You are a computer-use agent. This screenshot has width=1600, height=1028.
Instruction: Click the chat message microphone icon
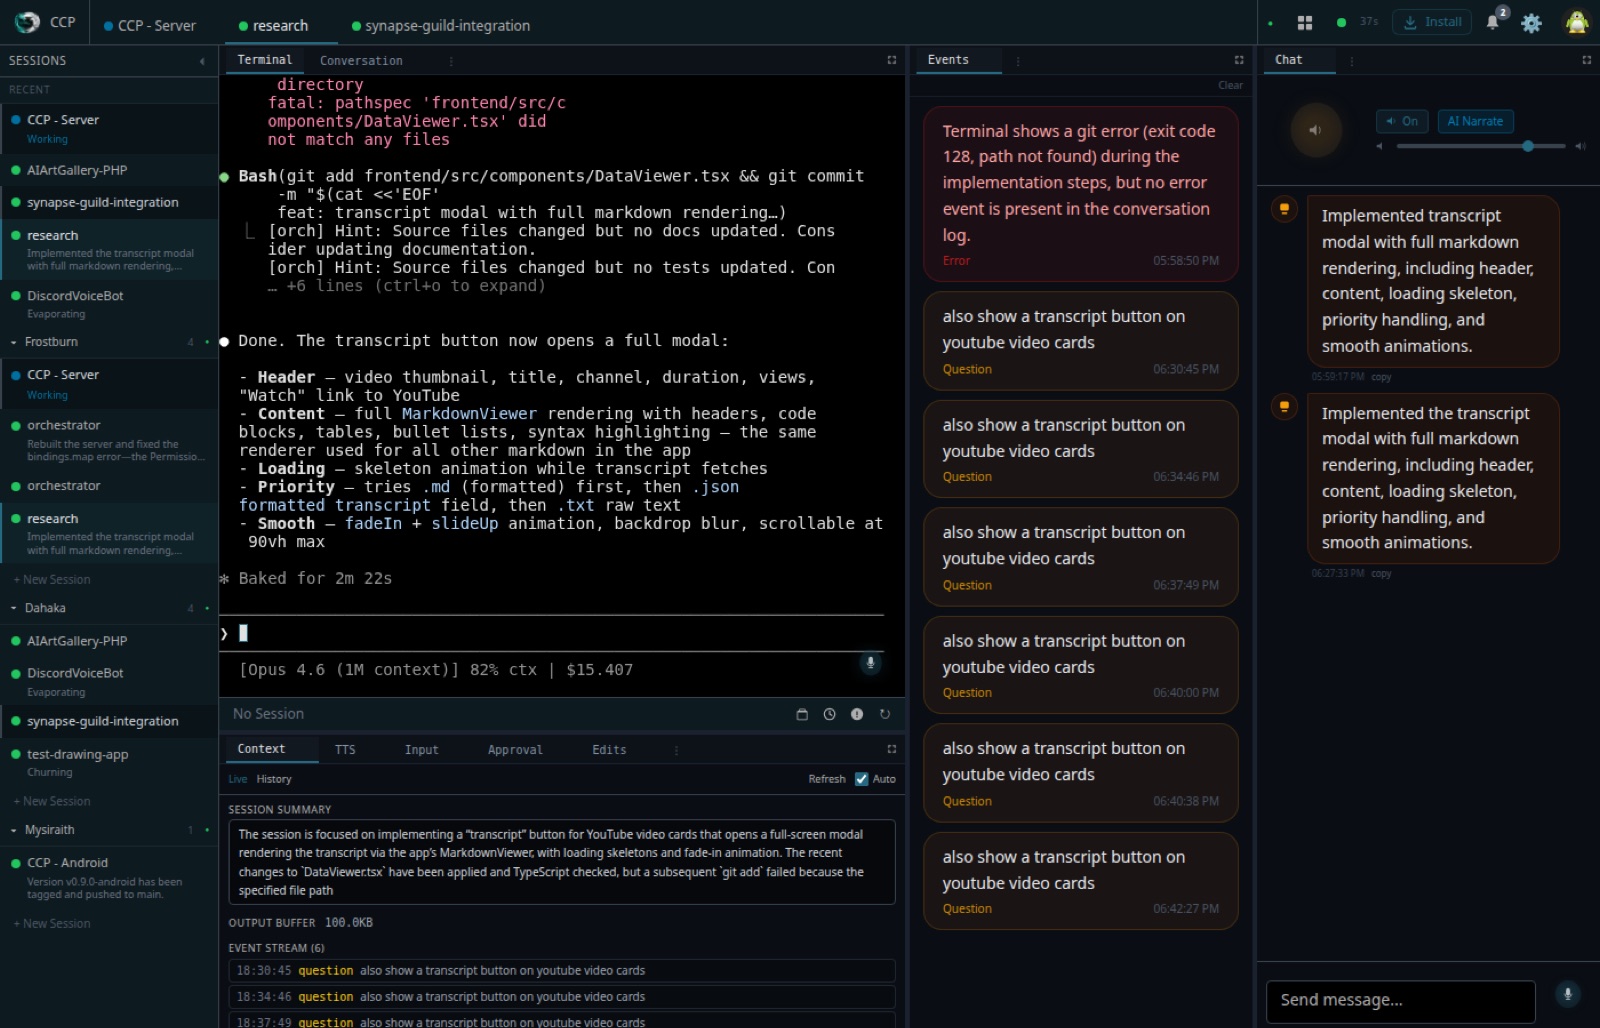1568,994
